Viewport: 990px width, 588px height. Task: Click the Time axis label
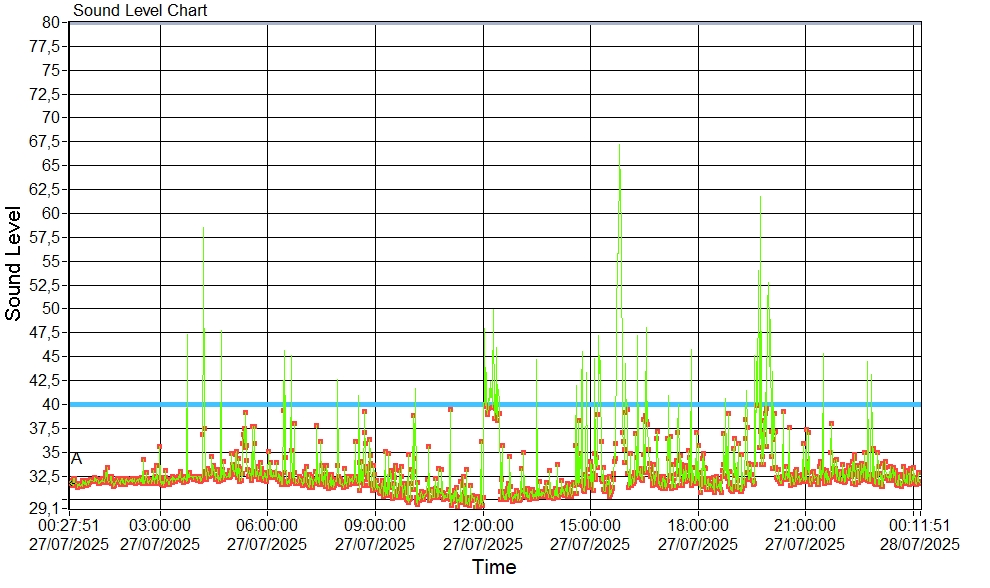click(494, 568)
